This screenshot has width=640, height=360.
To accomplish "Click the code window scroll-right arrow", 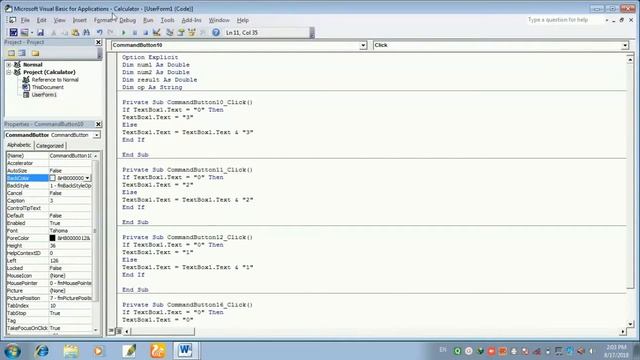I will (623, 331).
